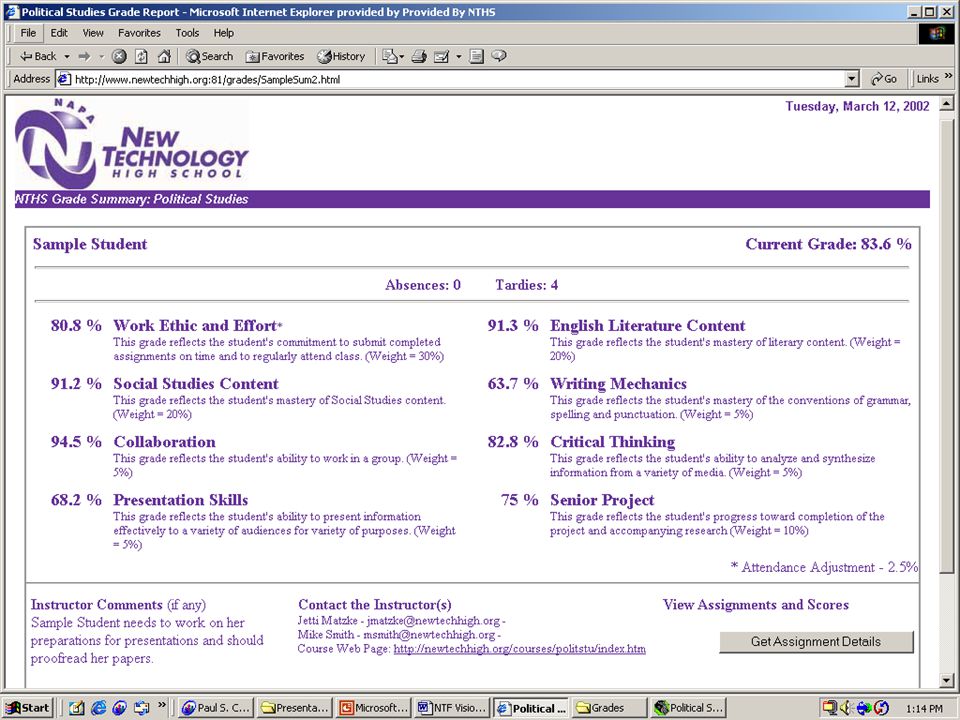Click the Collaboration heading
Screen dimensions: 960x720
[164, 442]
